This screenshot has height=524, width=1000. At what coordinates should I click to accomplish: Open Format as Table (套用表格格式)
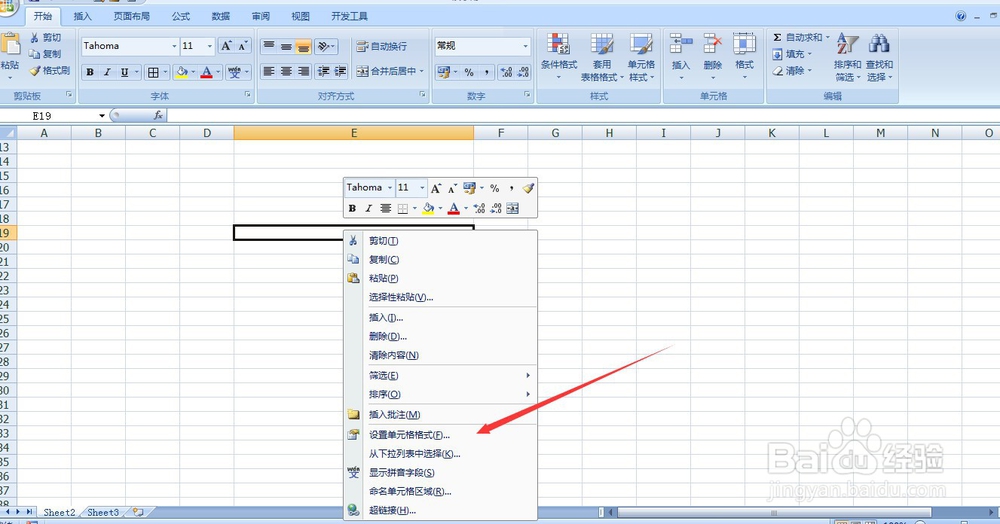pos(601,57)
